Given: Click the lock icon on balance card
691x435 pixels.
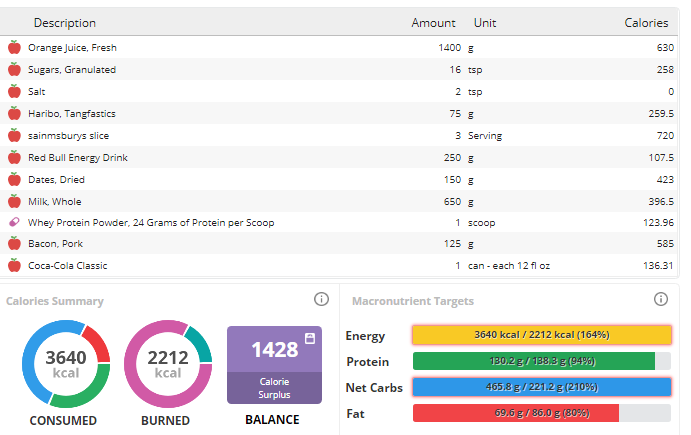Looking at the screenshot, I should (x=310, y=338).
